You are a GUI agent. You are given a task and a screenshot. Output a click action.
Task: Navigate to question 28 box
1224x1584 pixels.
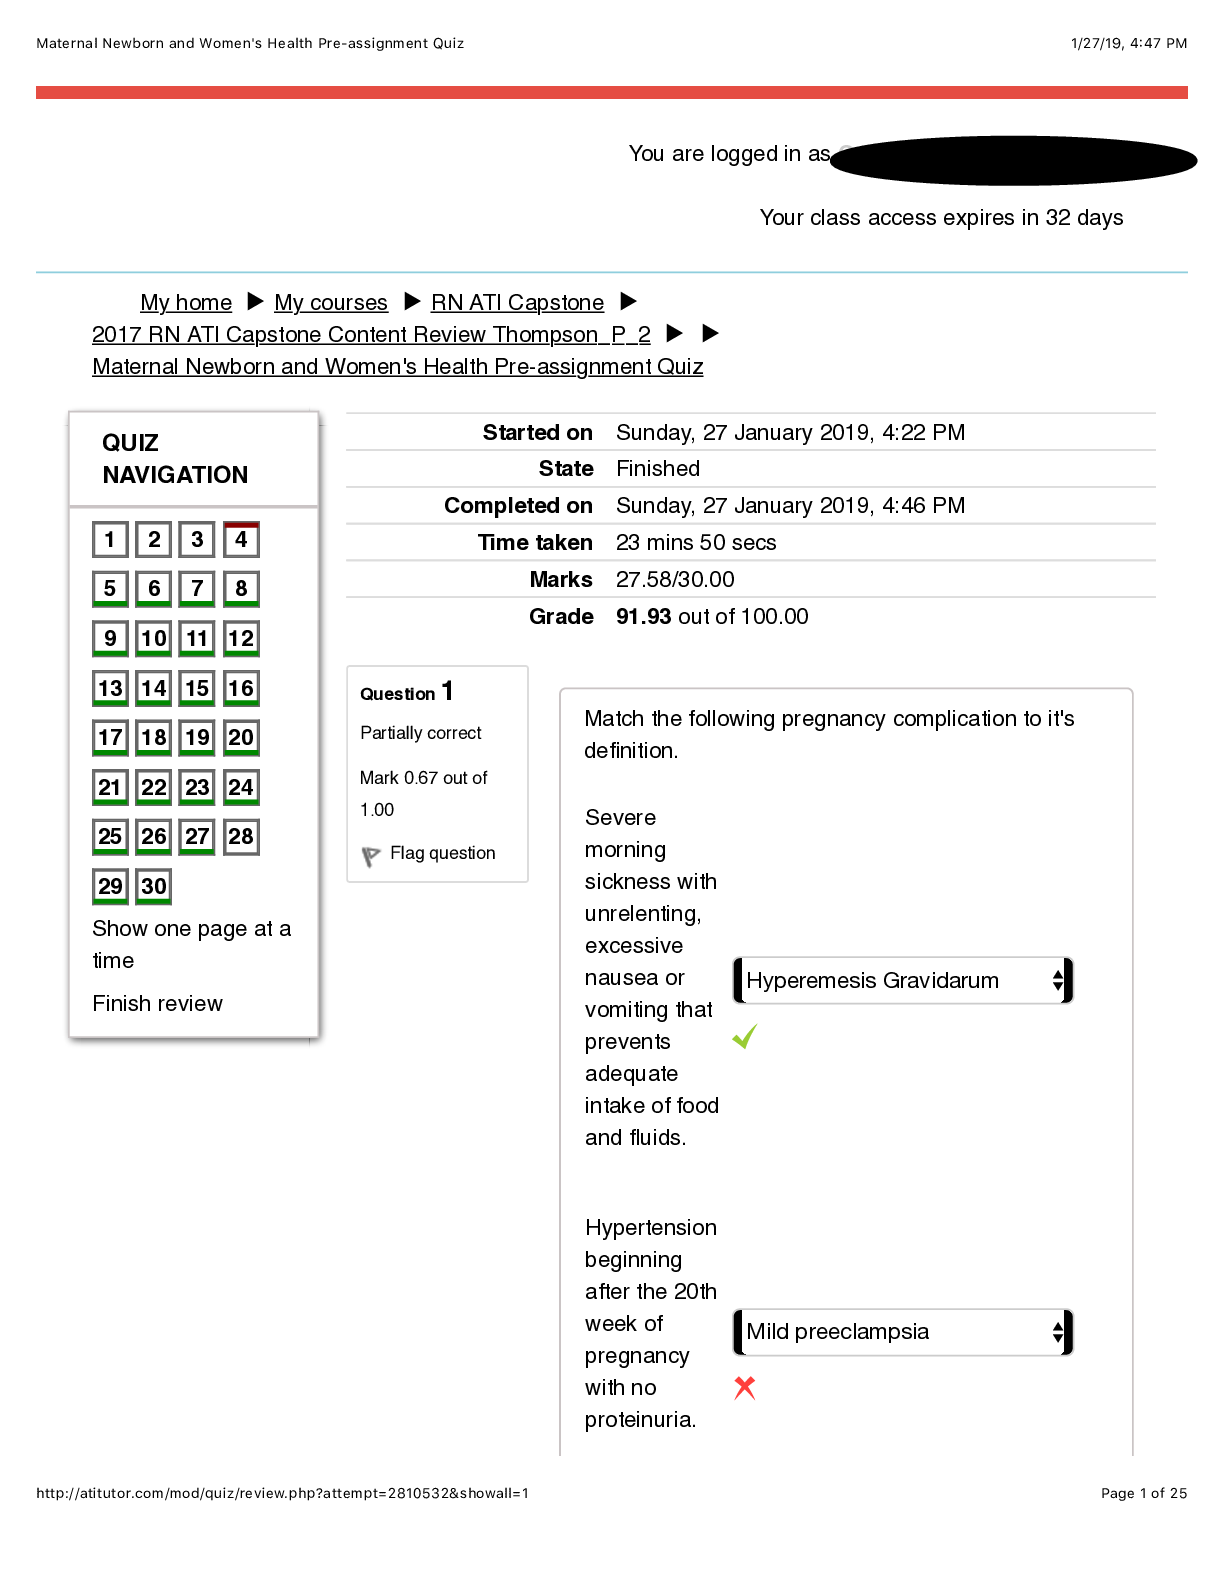click(241, 837)
